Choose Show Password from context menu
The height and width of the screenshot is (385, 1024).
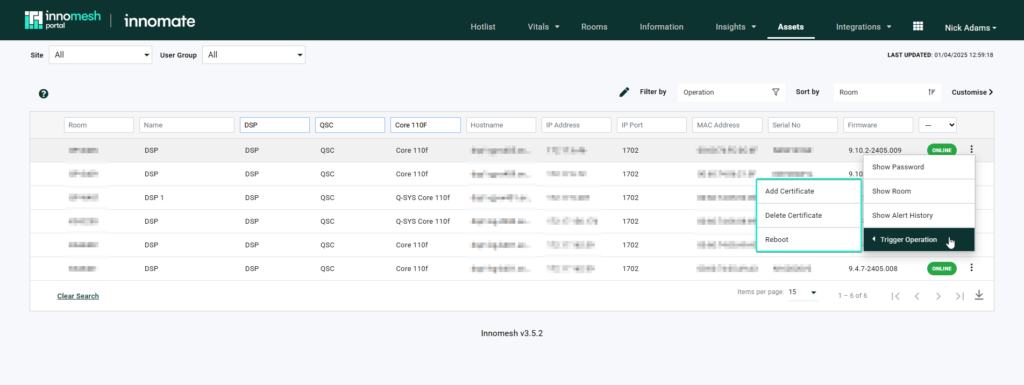coord(919,167)
